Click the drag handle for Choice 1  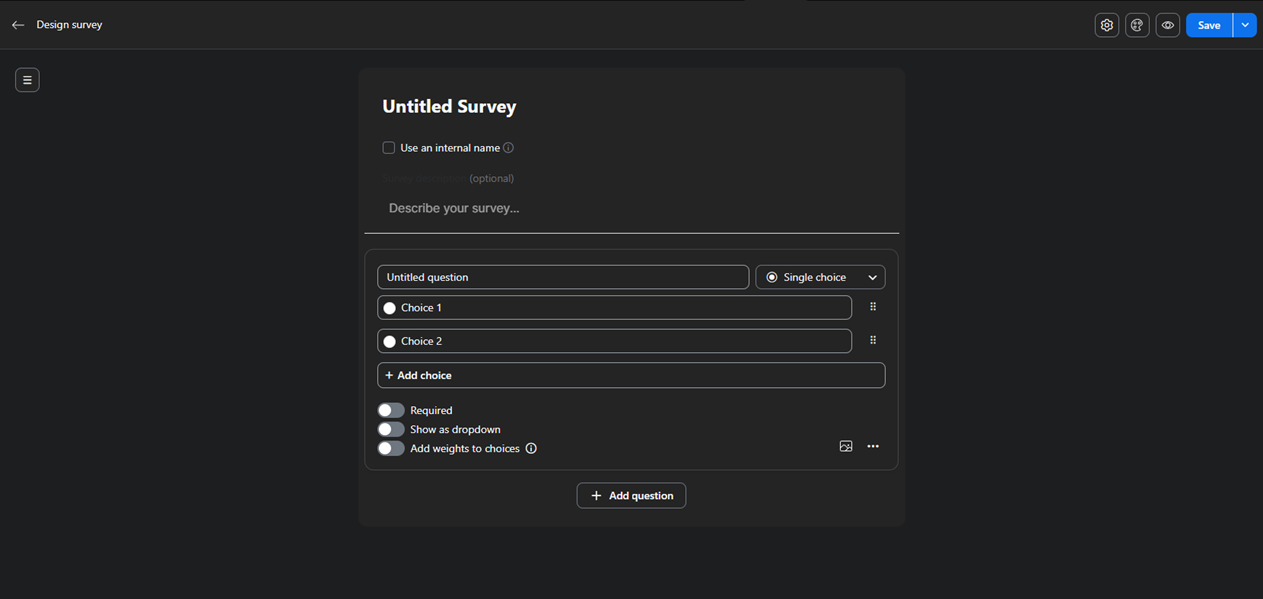(873, 307)
